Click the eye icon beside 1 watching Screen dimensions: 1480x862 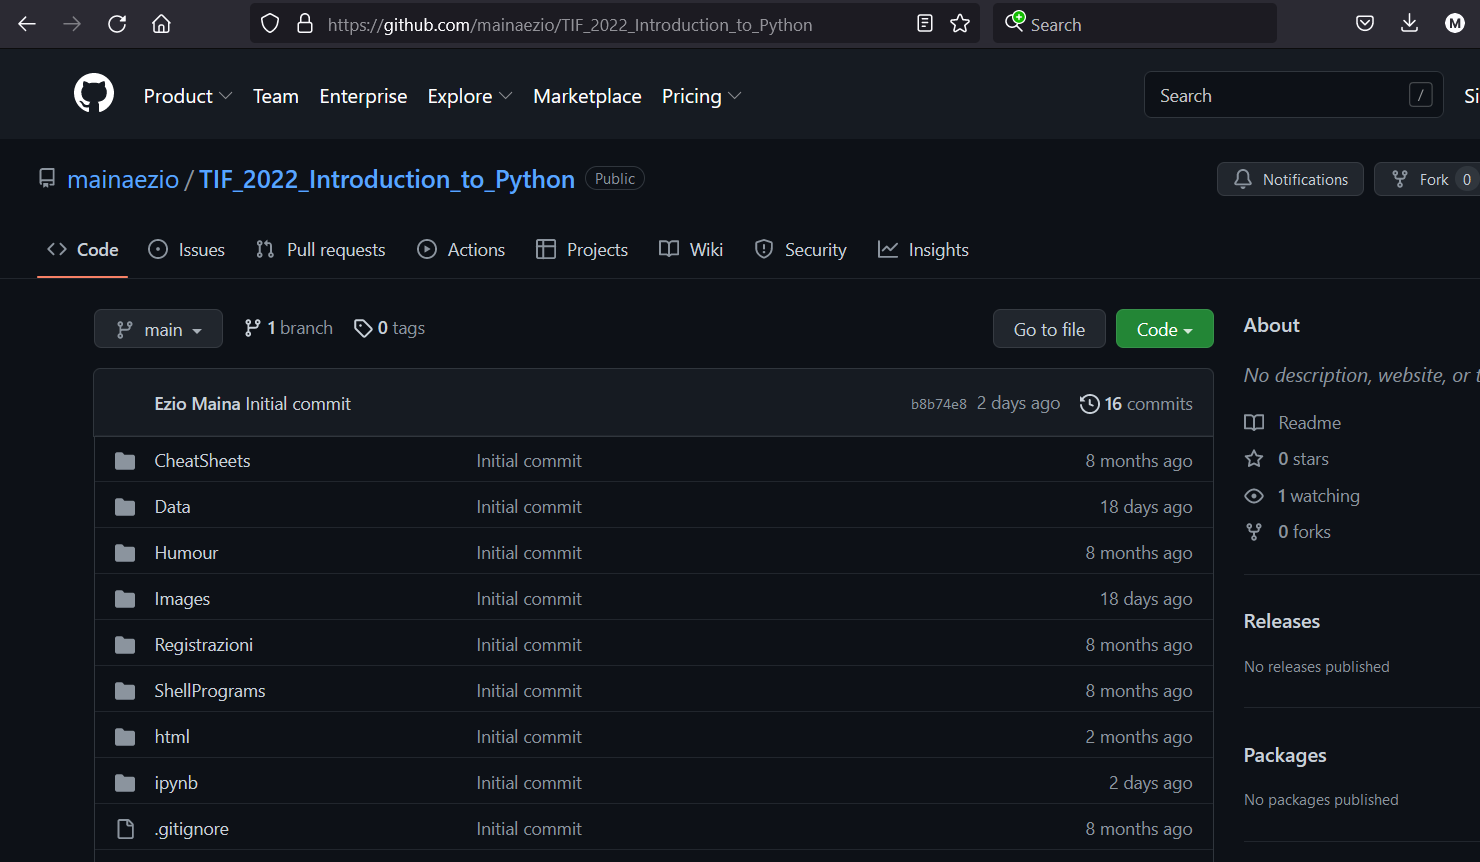(x=1254, y=496)
